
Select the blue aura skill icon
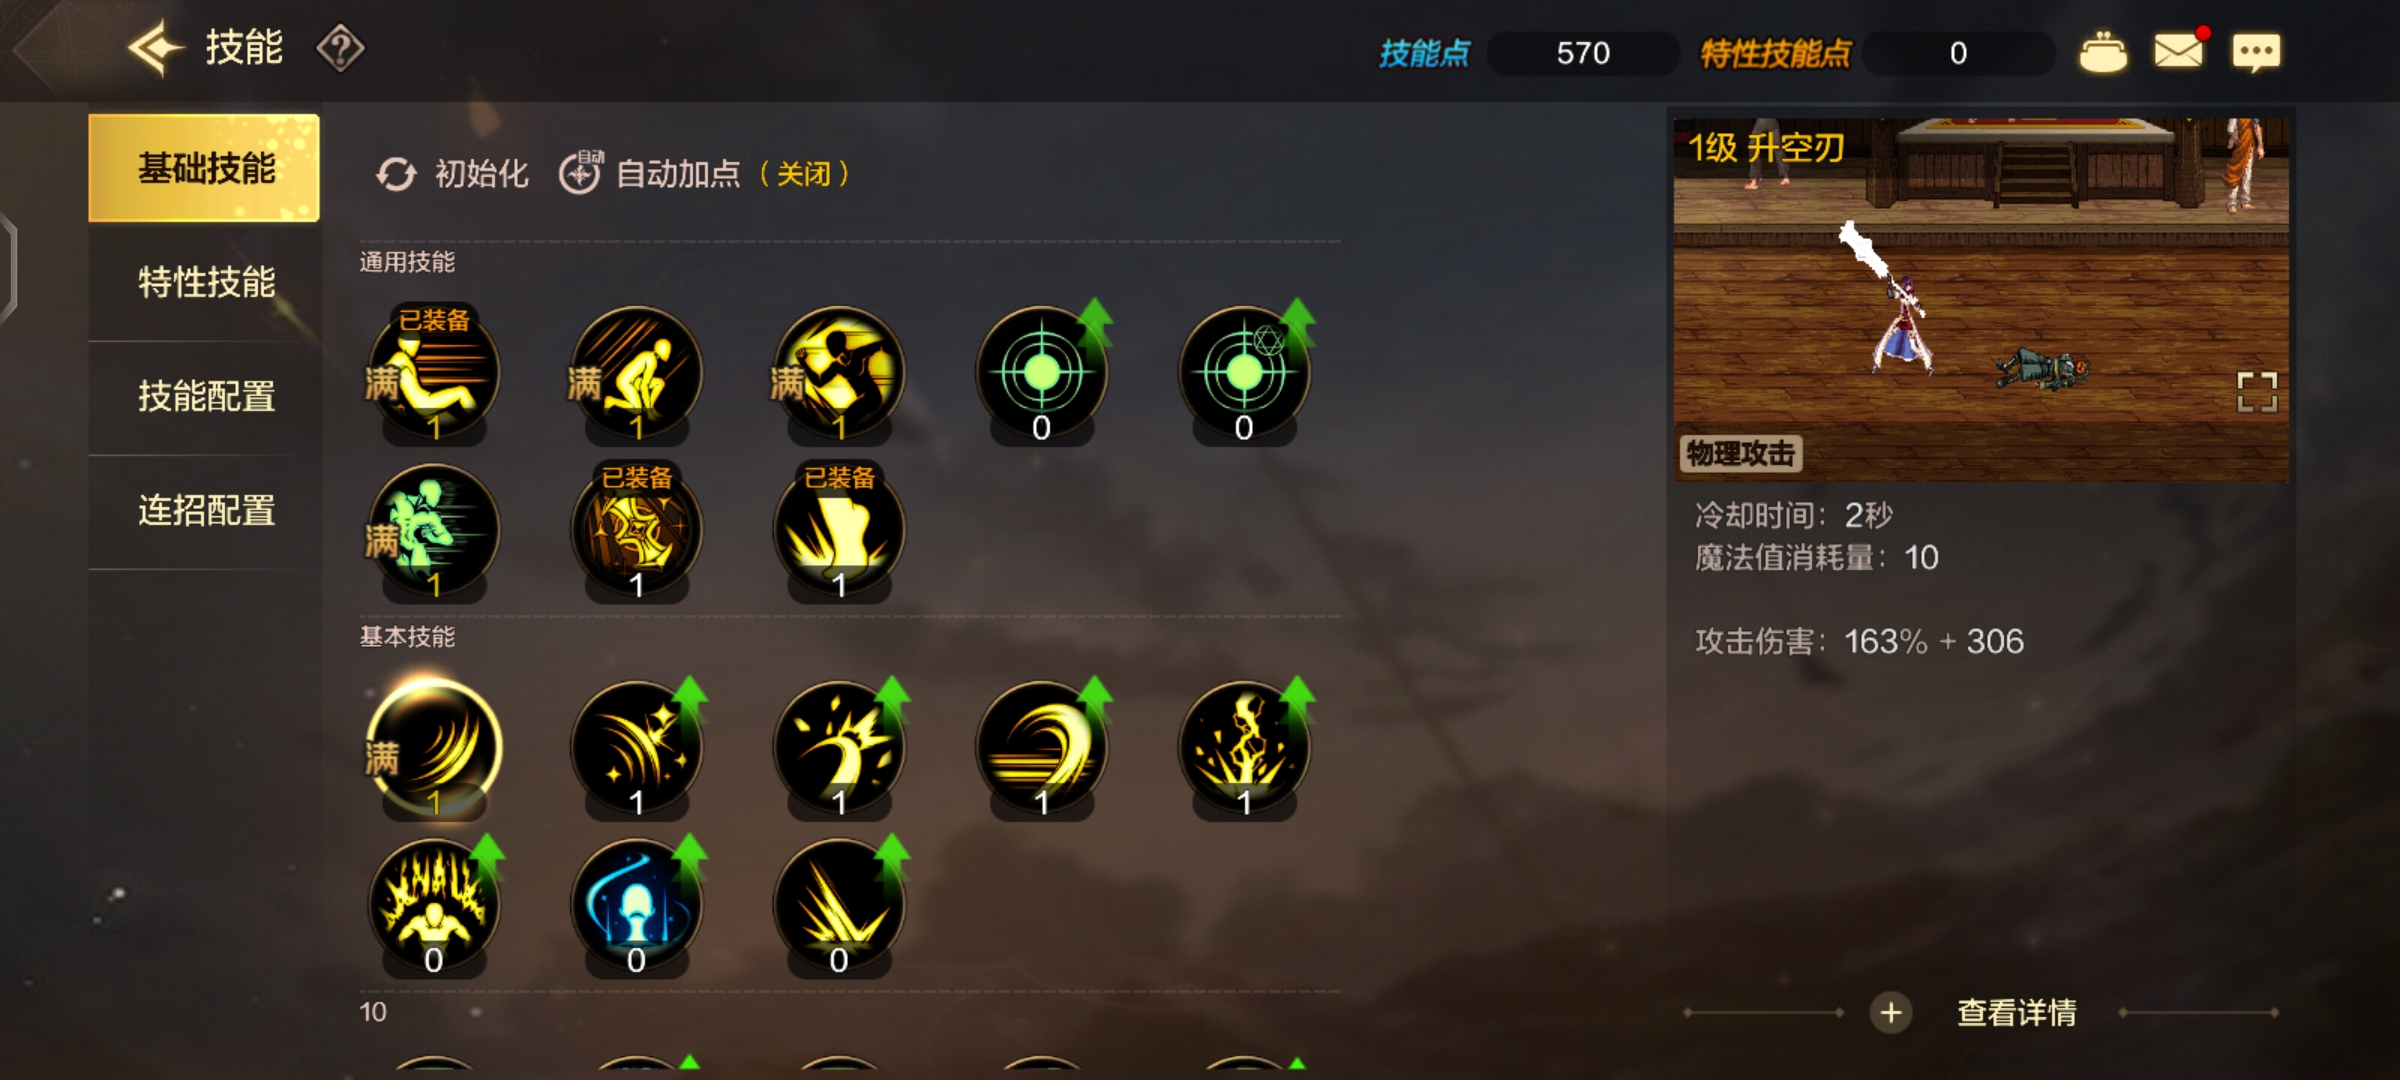[636, 904]
